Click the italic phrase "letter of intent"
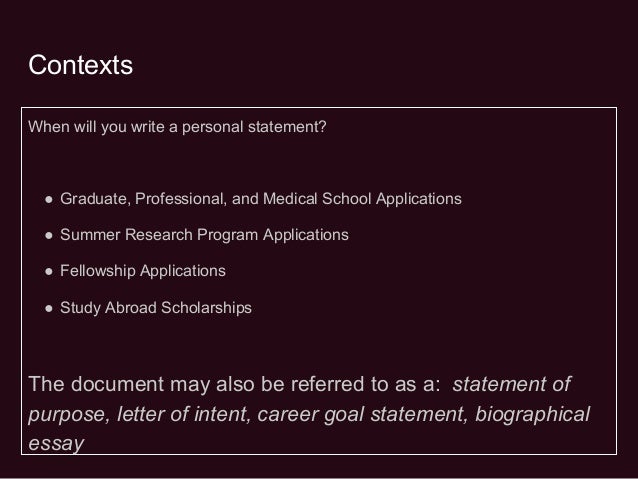638x479 pixels. (184, 414)
